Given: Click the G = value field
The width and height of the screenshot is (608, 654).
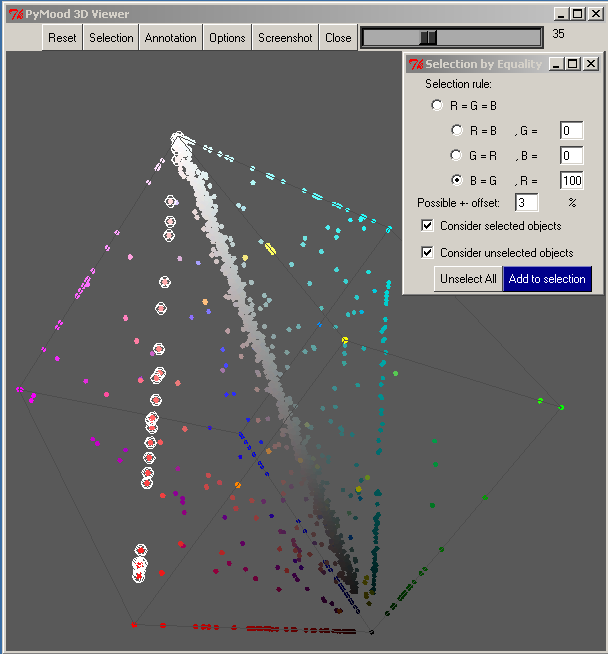Looking at the screenshot, I should pyautogui.click(x=571, y=131).
